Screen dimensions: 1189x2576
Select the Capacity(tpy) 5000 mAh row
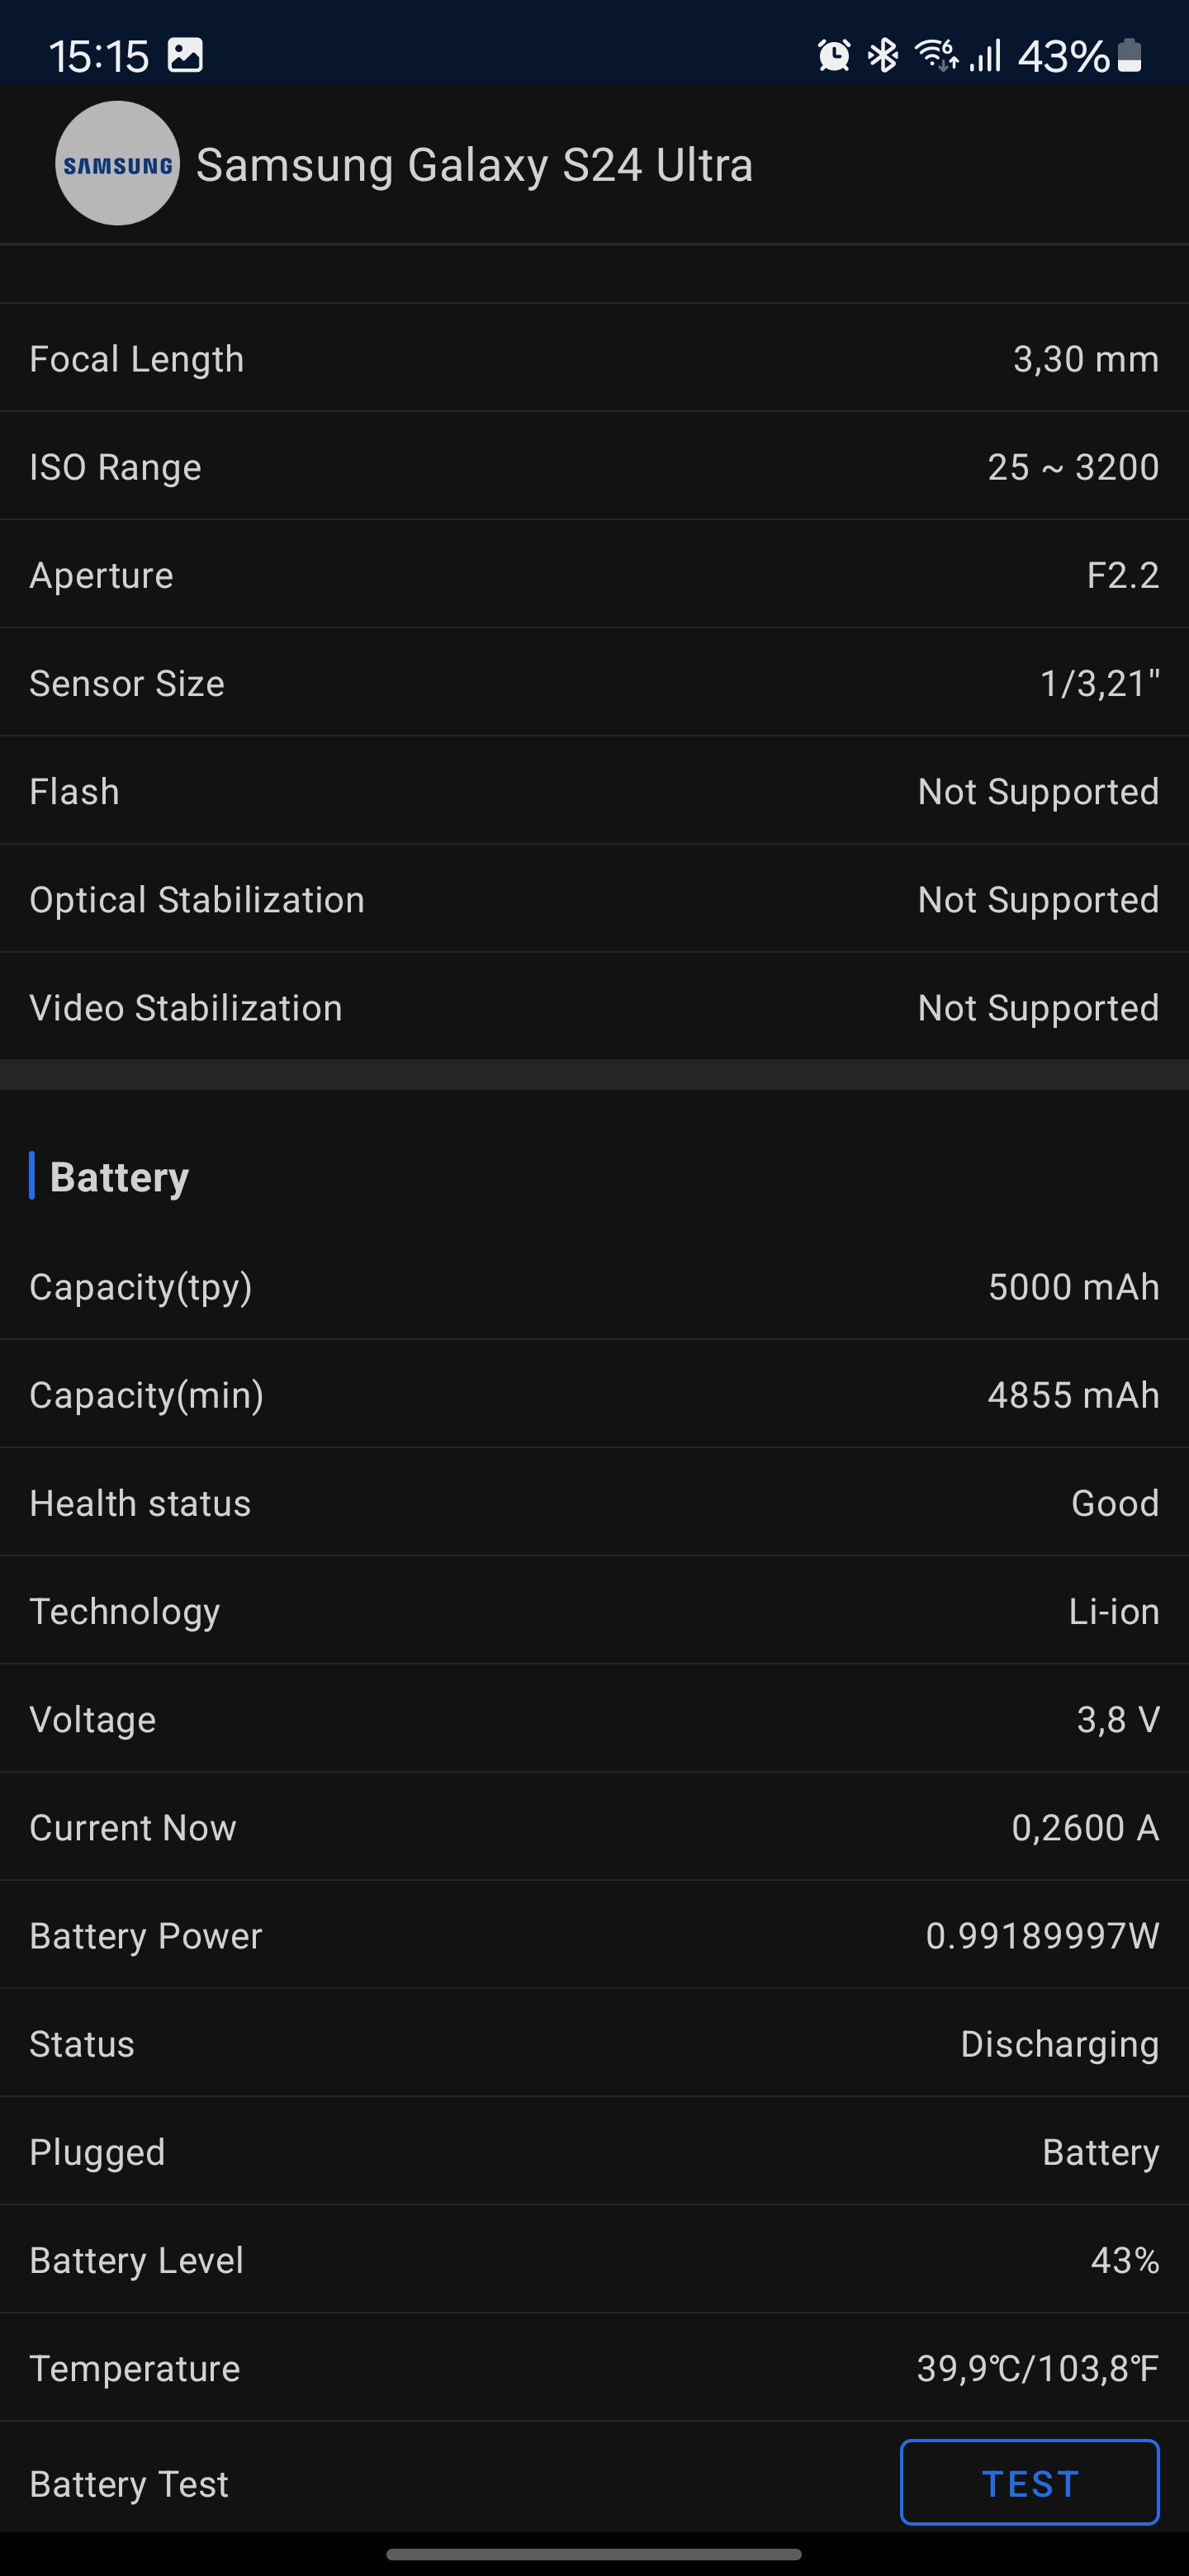(x=594, y=1287)
